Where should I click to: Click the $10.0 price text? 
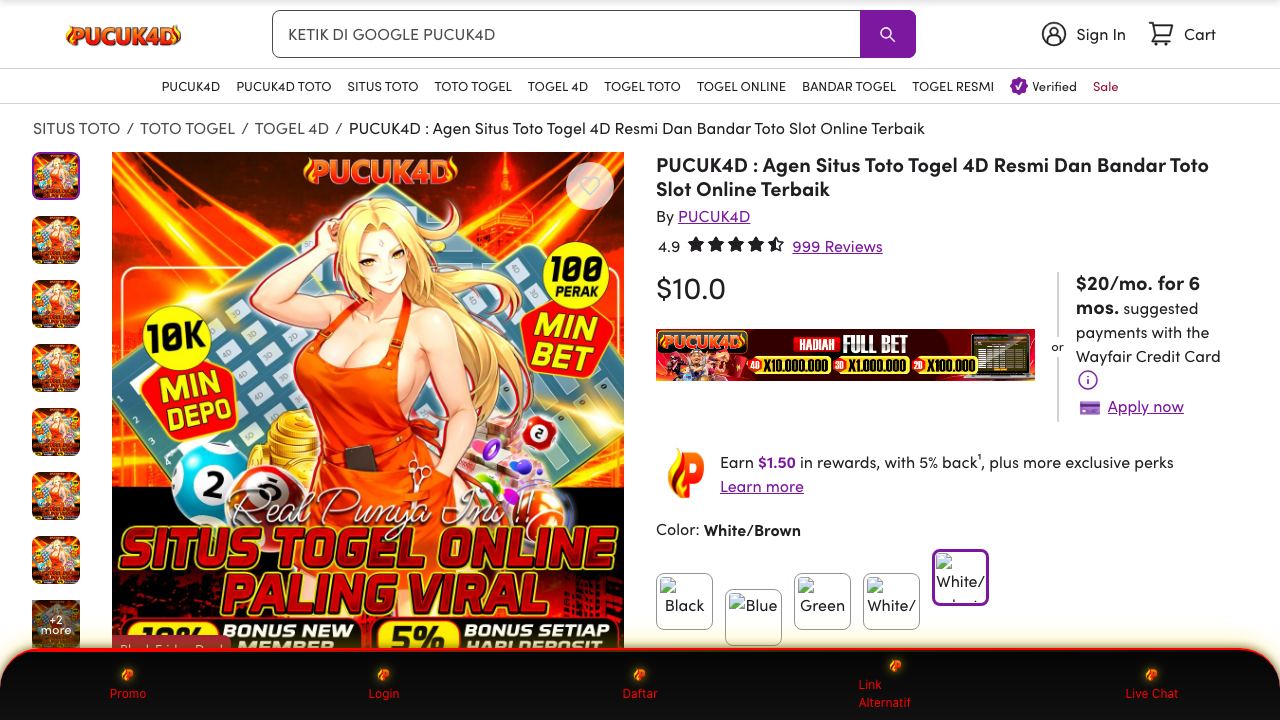point(691,289)
